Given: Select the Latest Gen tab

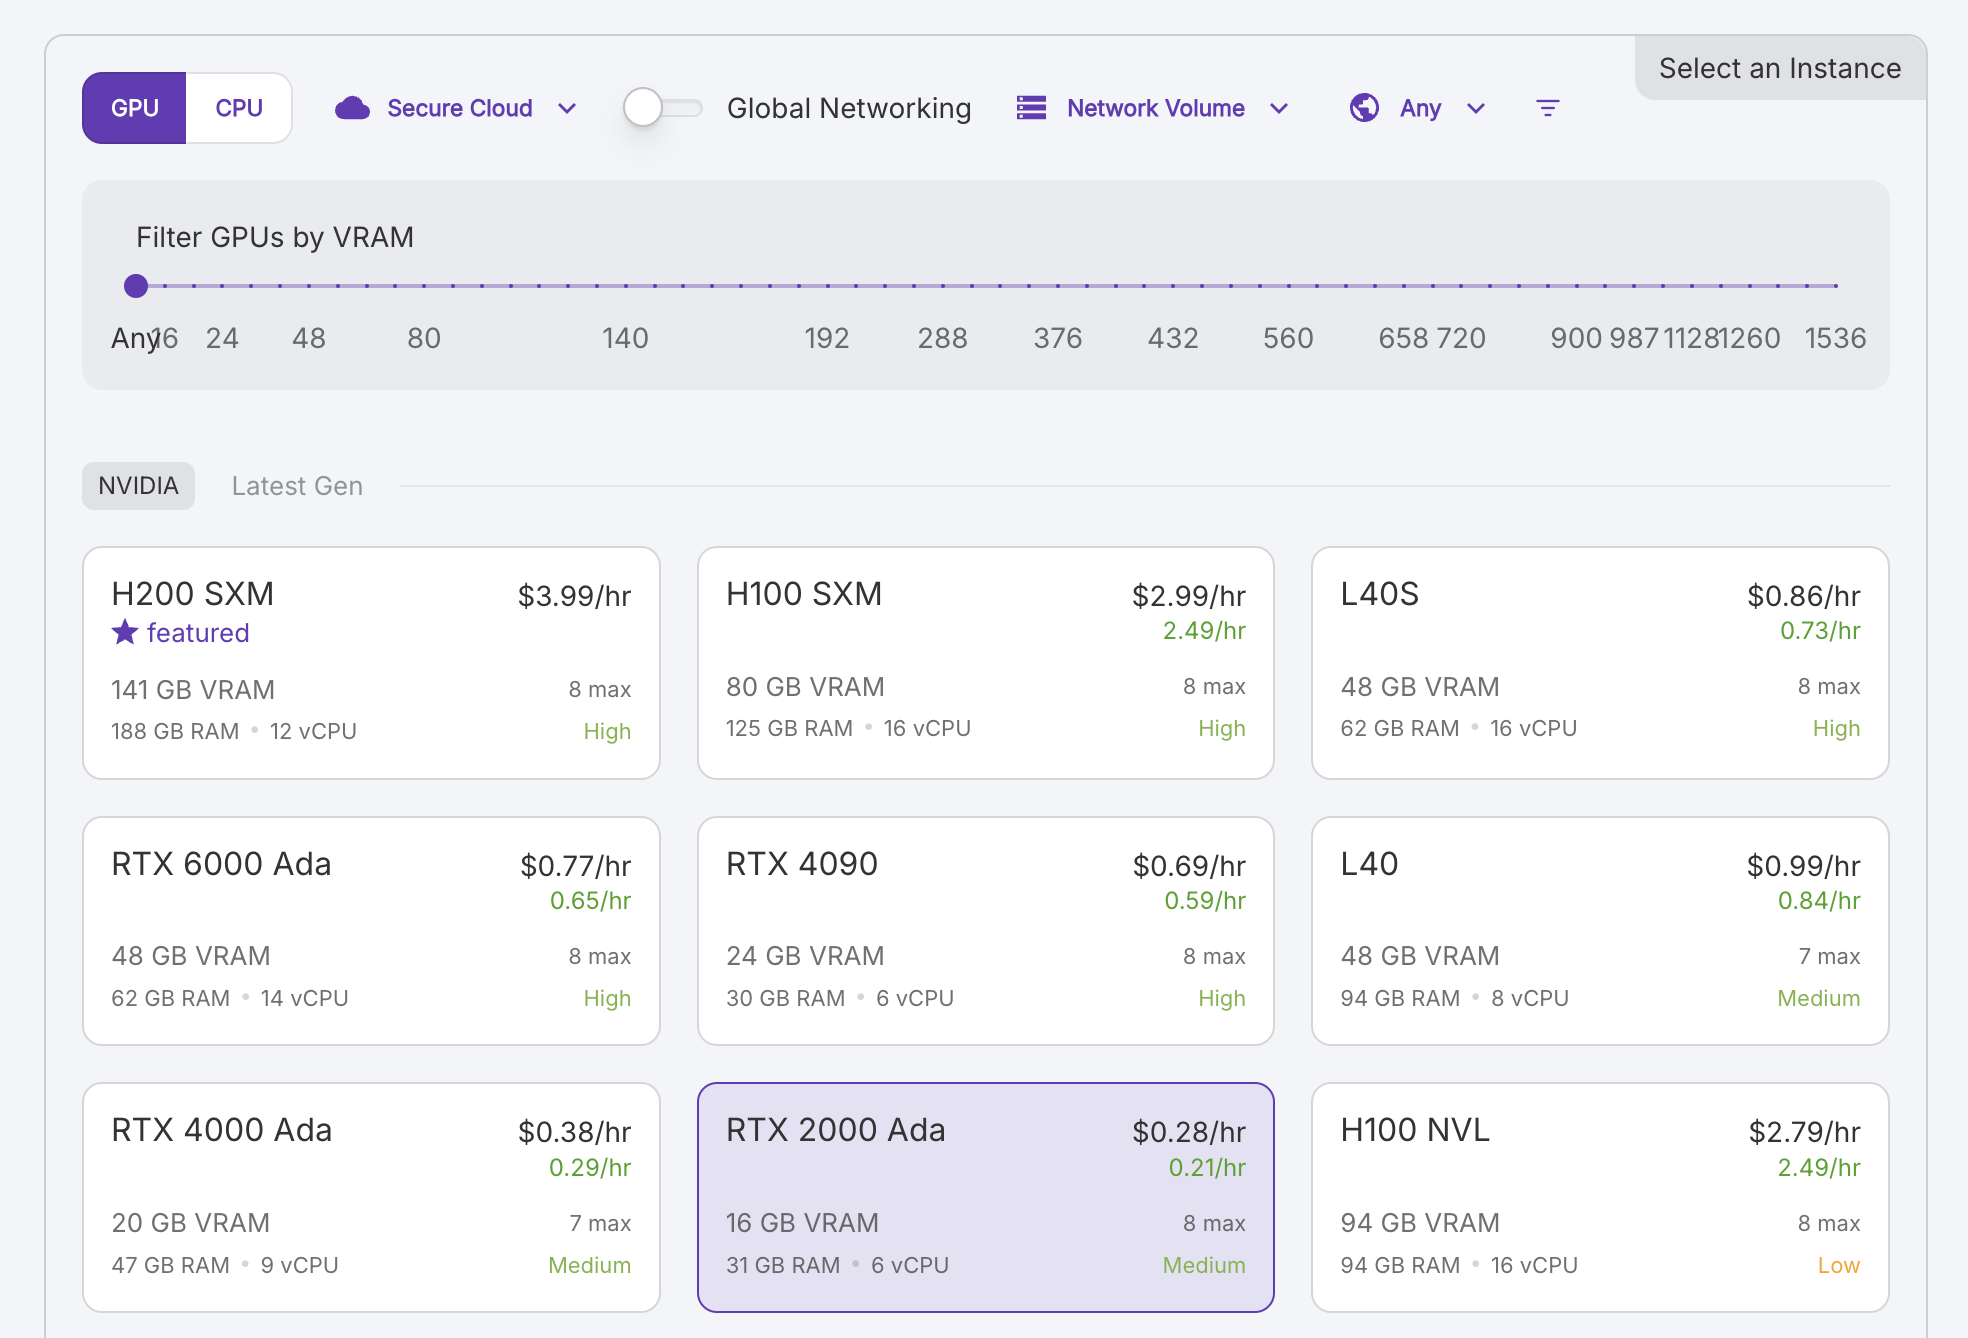Looking at the screenshot, I should click(297, 486).
